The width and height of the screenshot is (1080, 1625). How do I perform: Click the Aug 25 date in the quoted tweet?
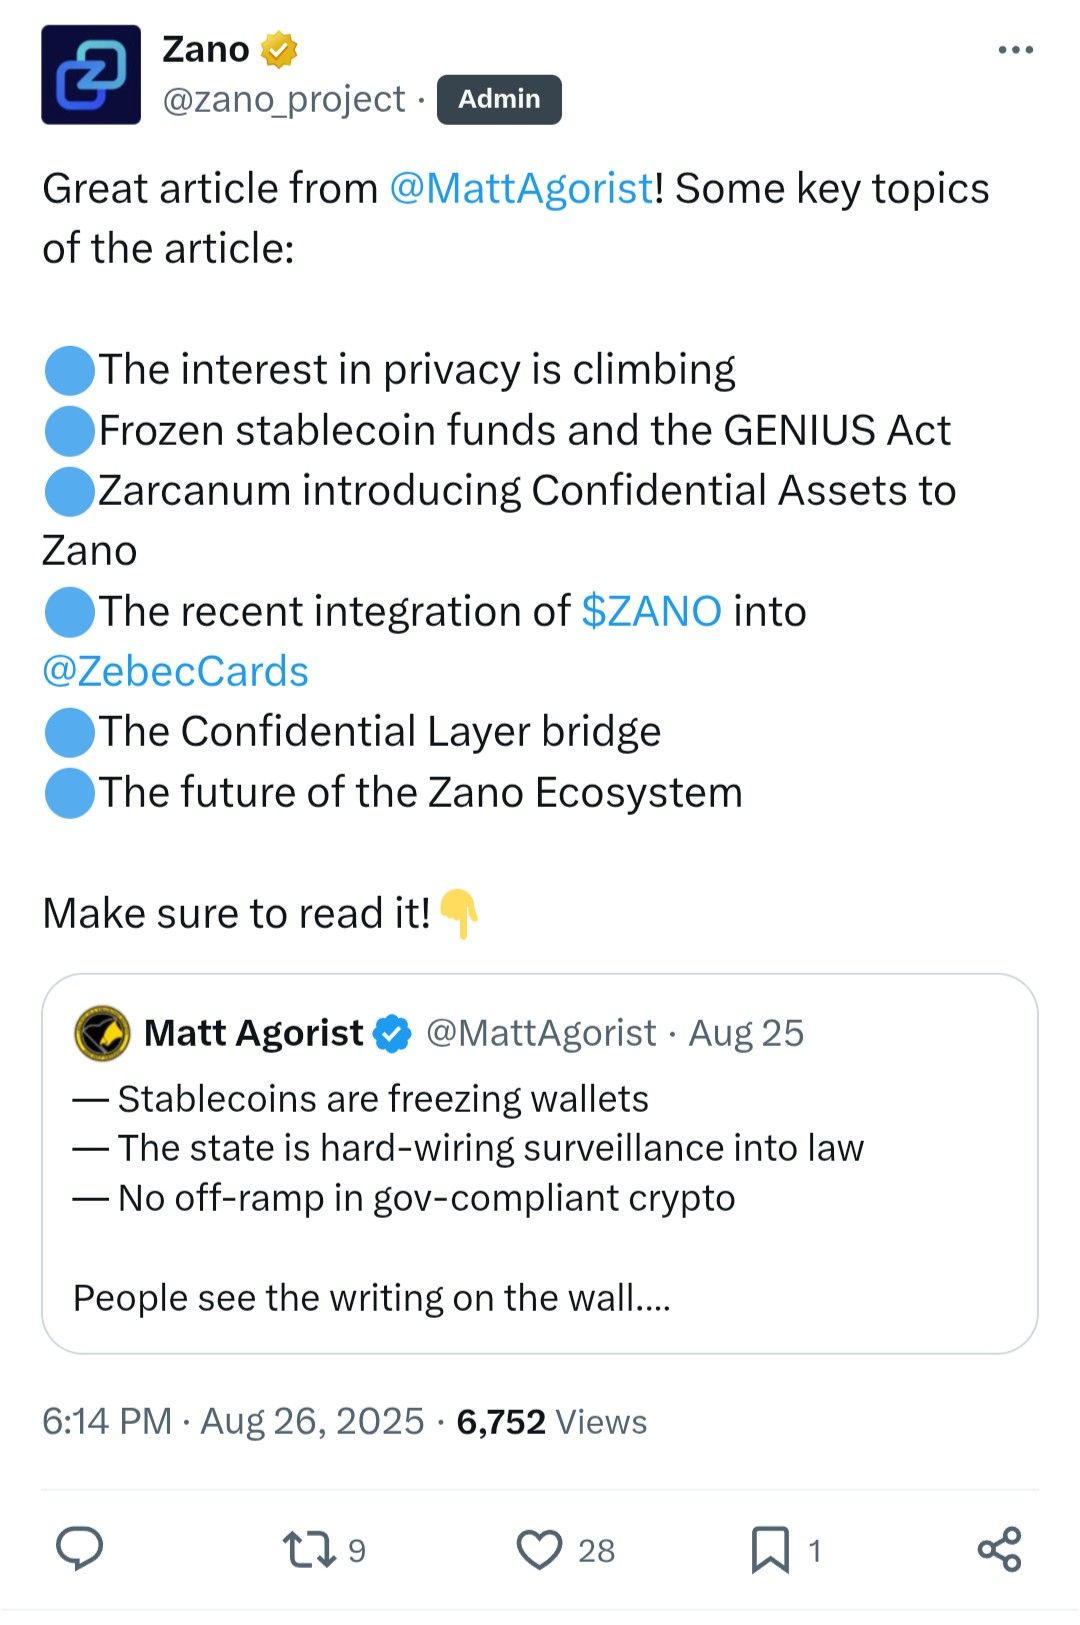[746, 1033]
